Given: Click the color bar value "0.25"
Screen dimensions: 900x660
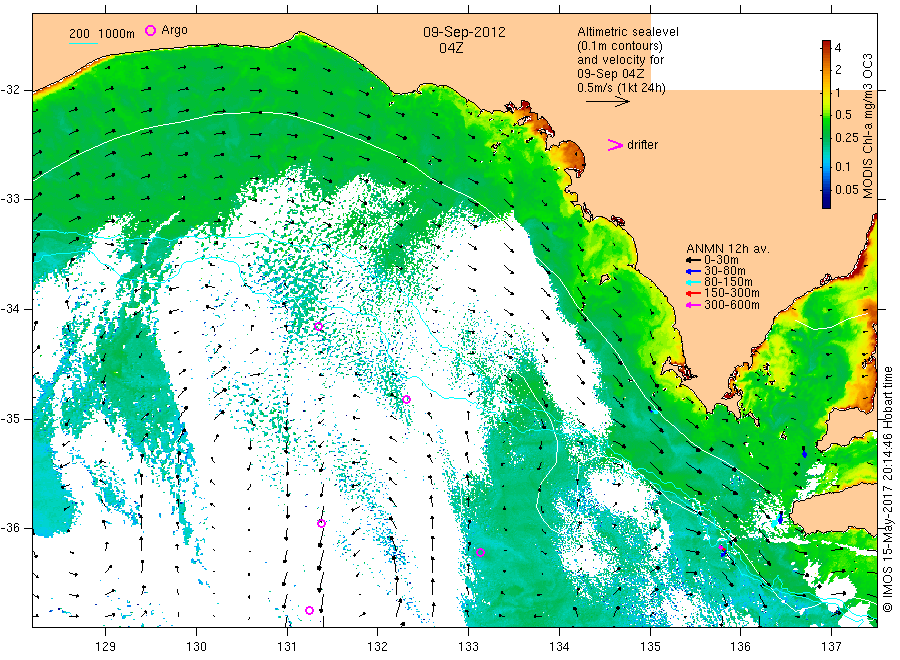Looking at the screenshot, I should (847, 138).
